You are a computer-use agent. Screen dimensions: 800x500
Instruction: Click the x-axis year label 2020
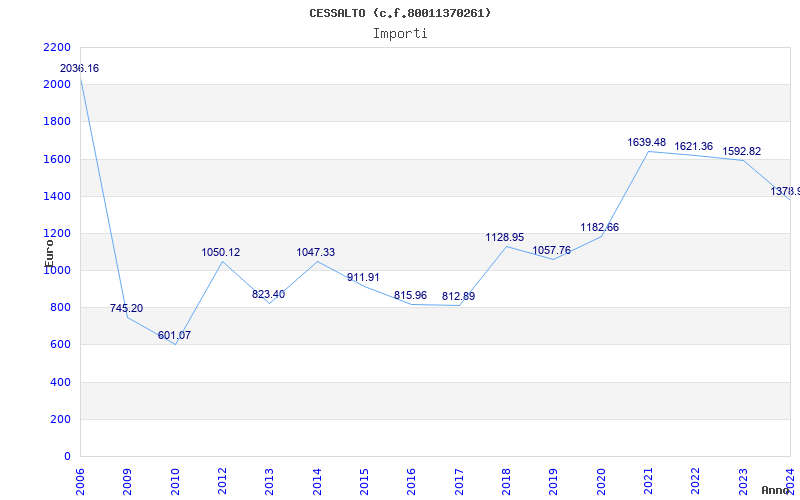601,482
